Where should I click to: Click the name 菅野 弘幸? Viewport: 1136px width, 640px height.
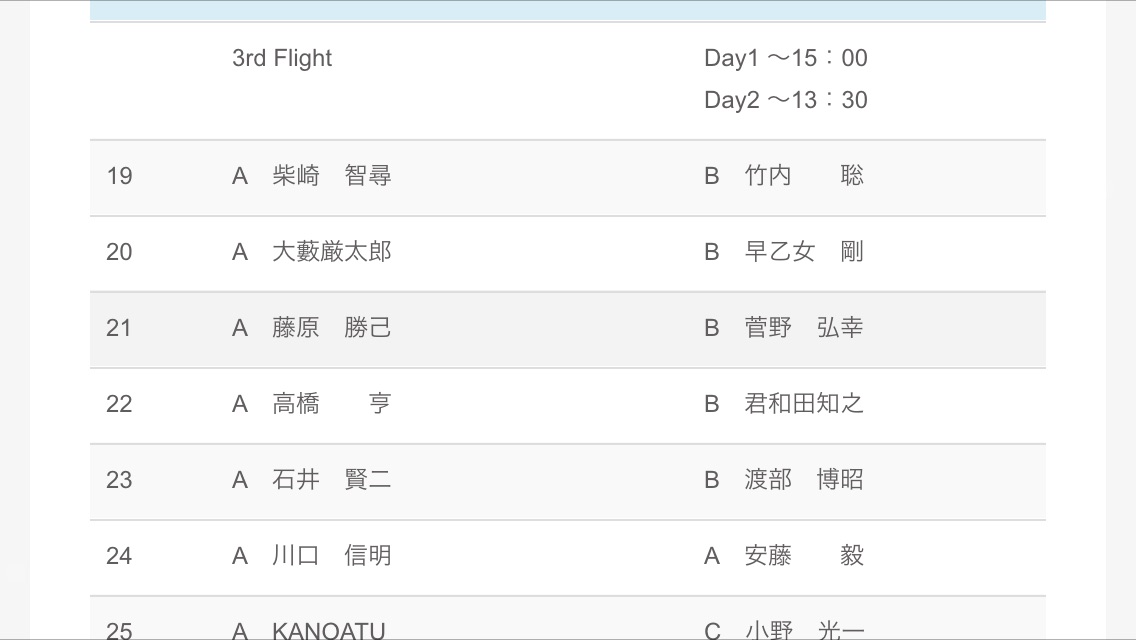[803, 328]
